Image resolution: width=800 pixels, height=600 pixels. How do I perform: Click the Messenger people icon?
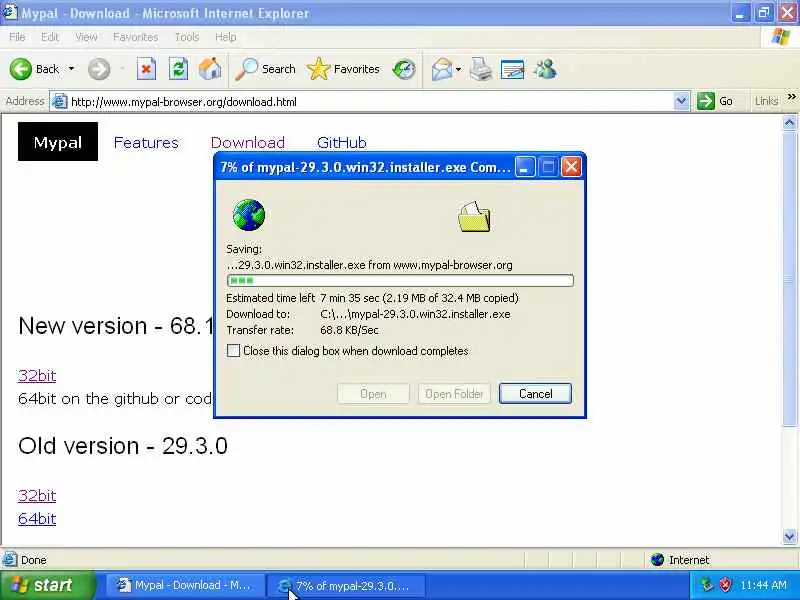545,69
